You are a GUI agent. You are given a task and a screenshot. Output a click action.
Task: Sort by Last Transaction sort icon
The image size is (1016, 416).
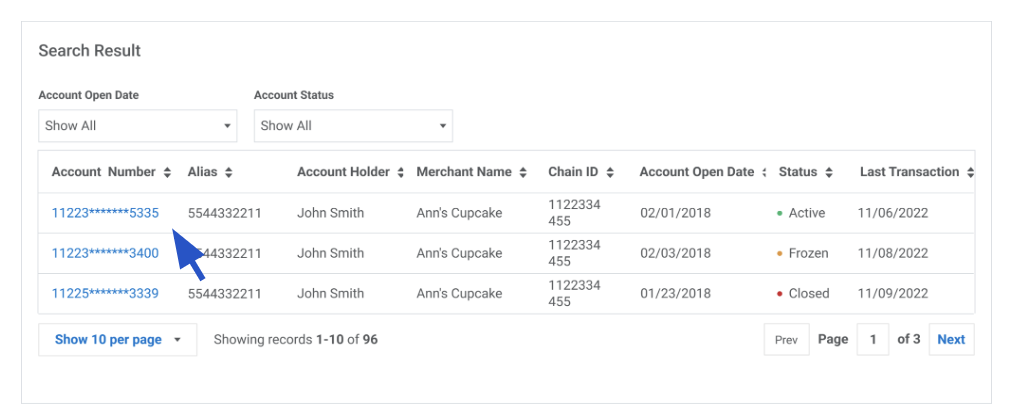click(970, 173)
